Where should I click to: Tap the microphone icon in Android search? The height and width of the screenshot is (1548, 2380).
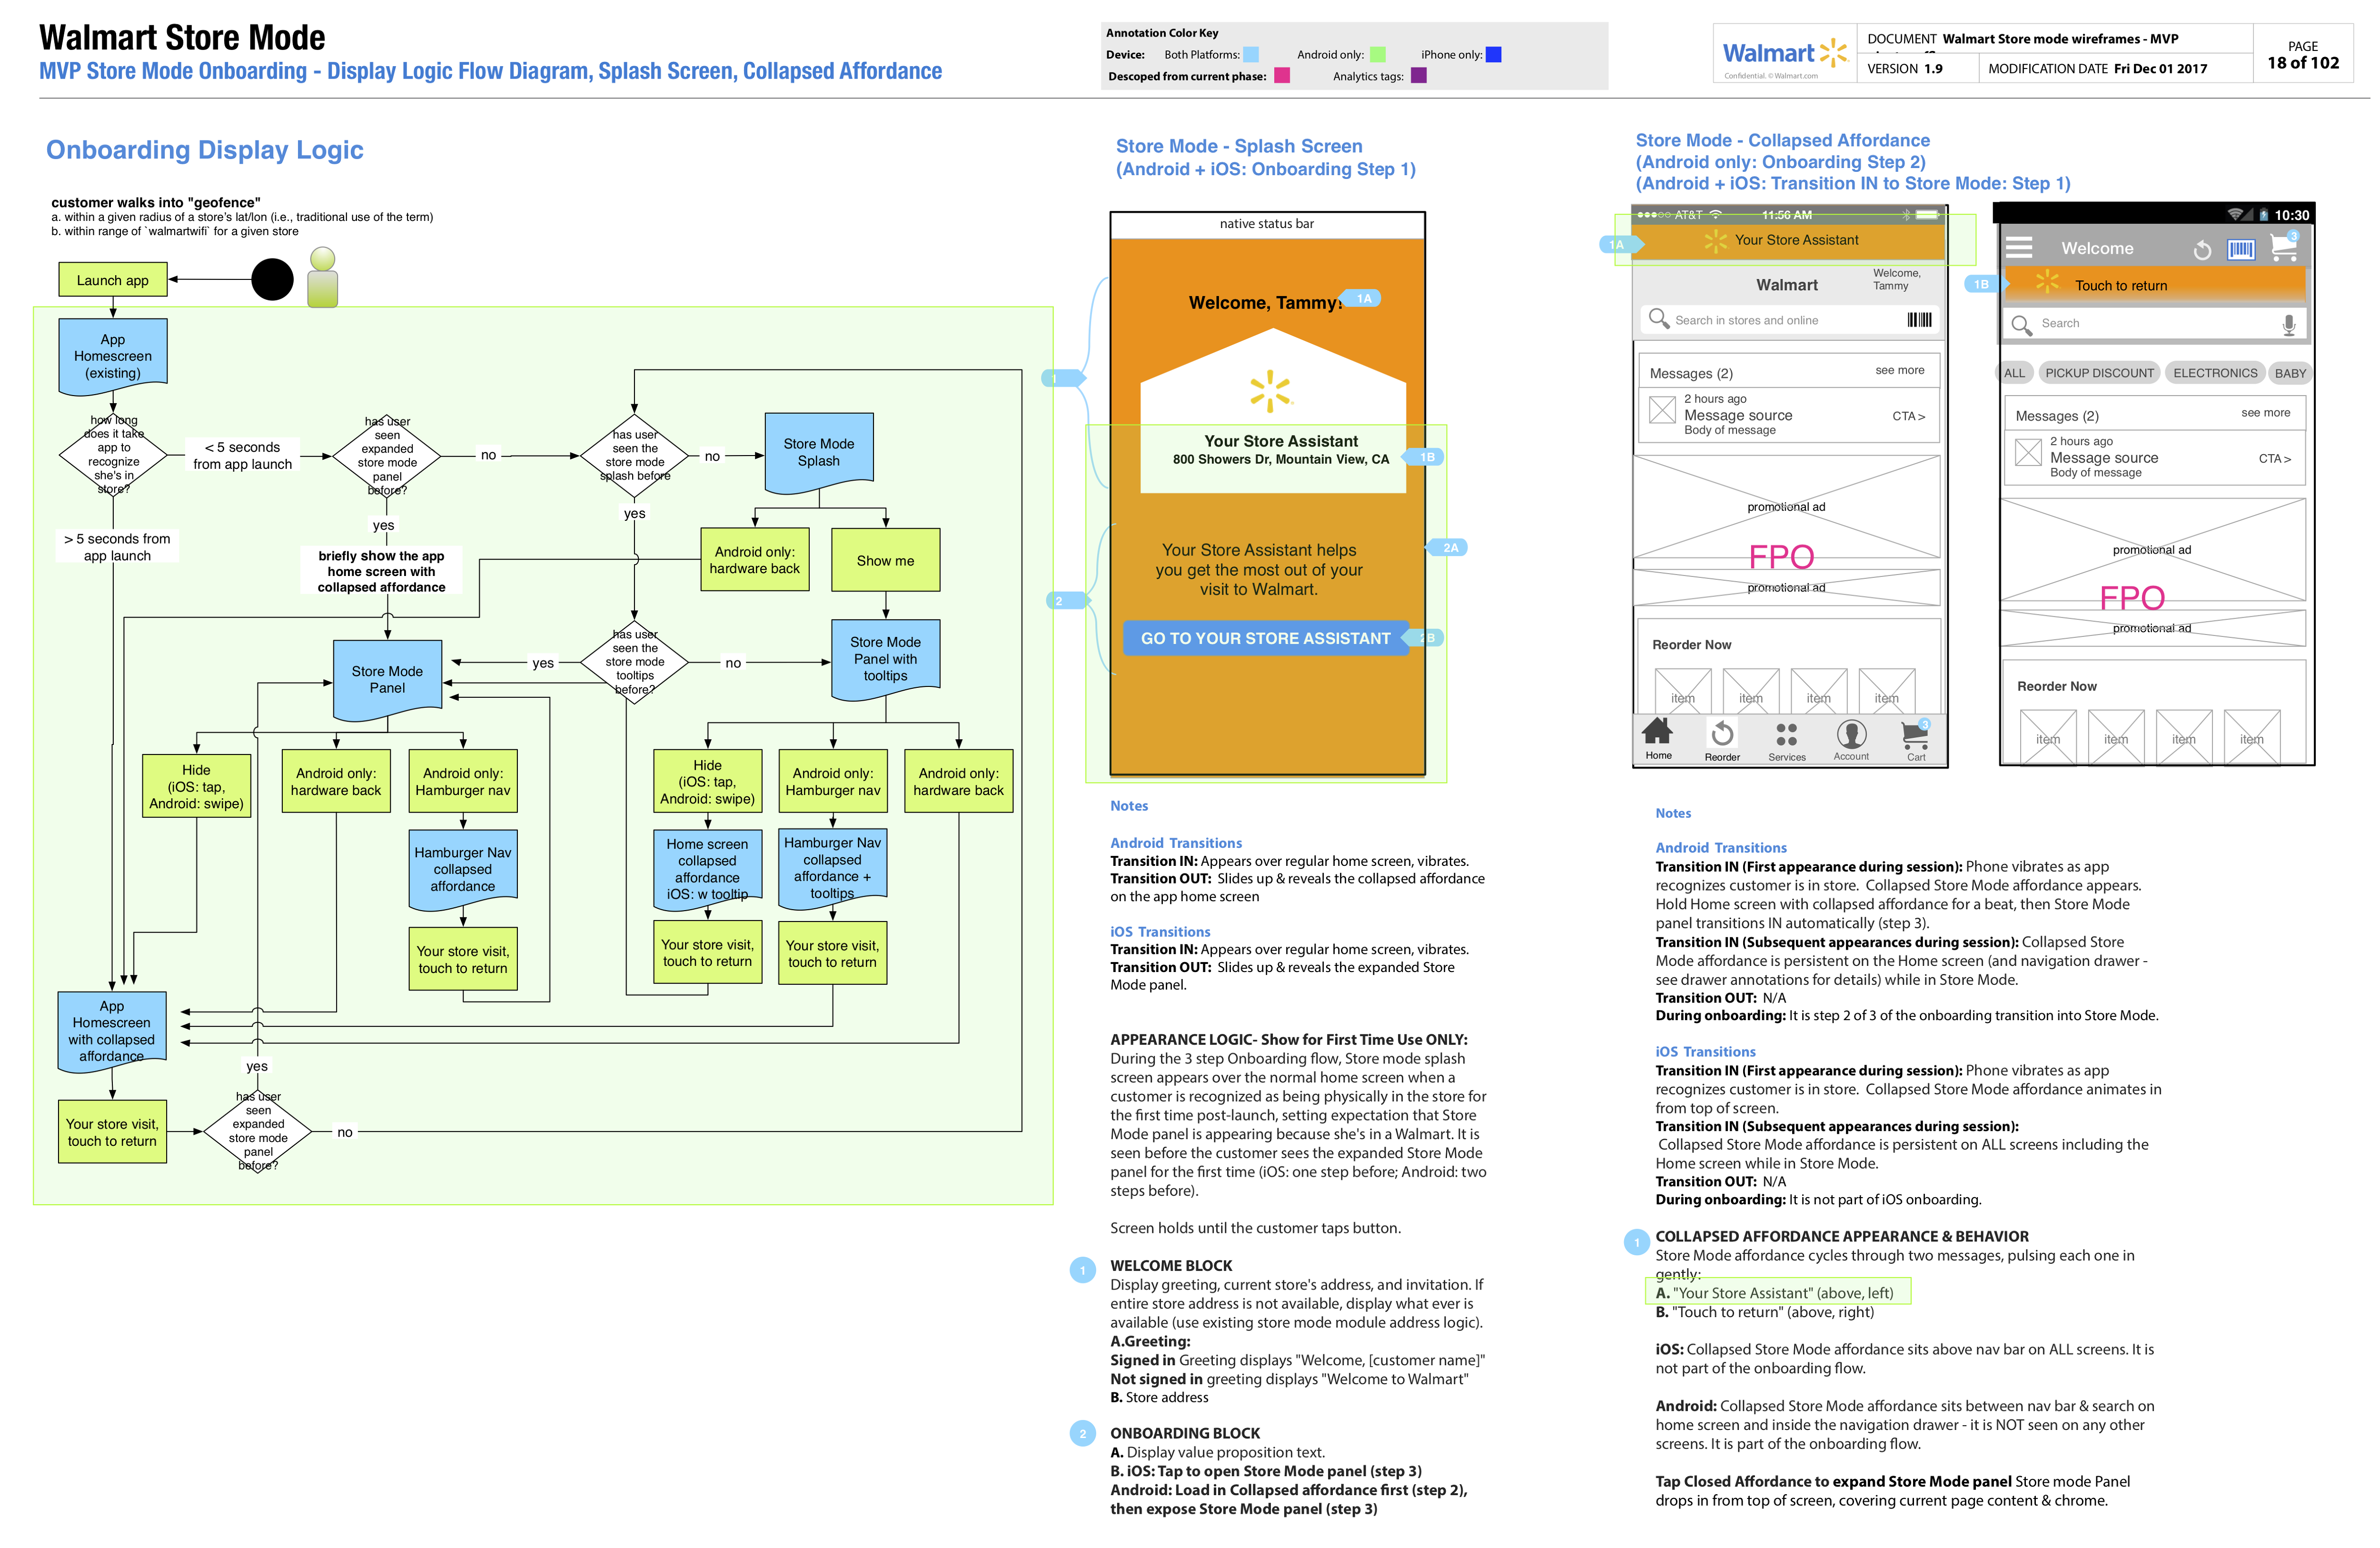pos(2288,324)
